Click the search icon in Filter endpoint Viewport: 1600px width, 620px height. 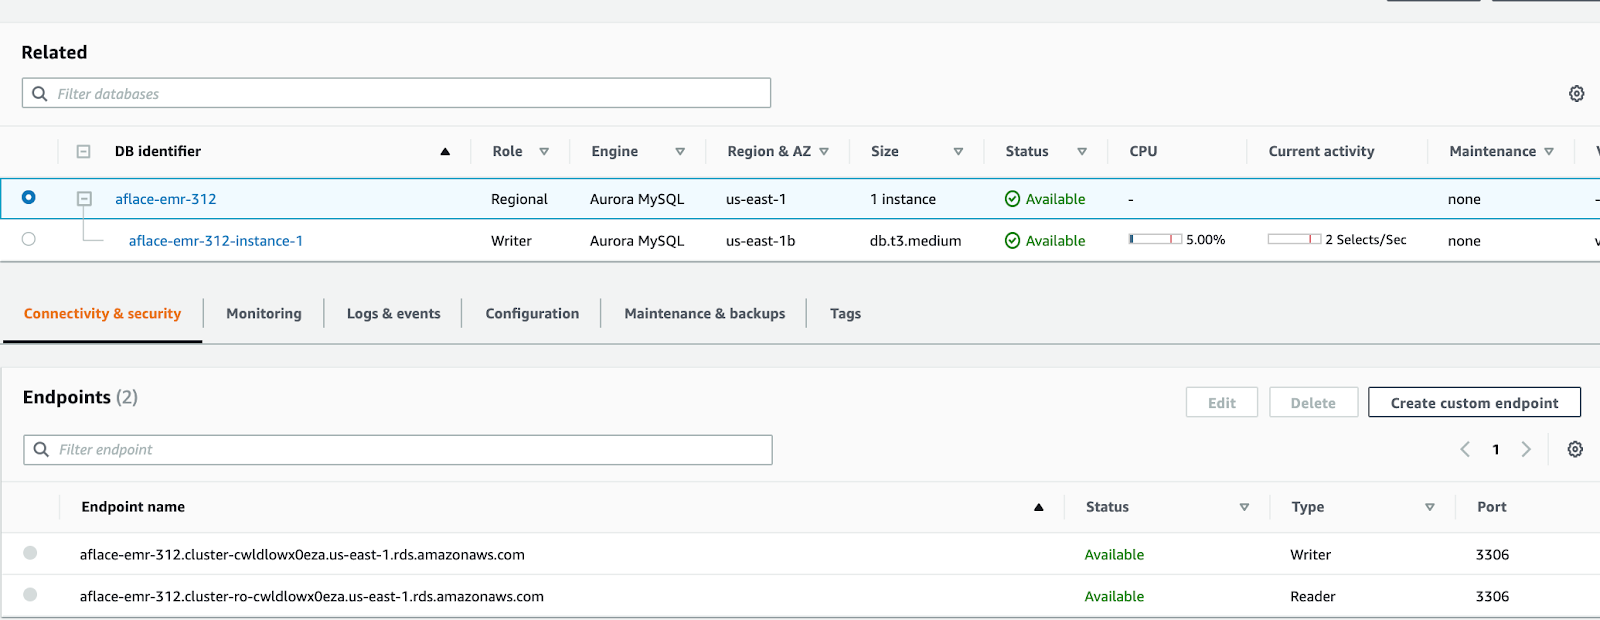(x=41, y=449)
